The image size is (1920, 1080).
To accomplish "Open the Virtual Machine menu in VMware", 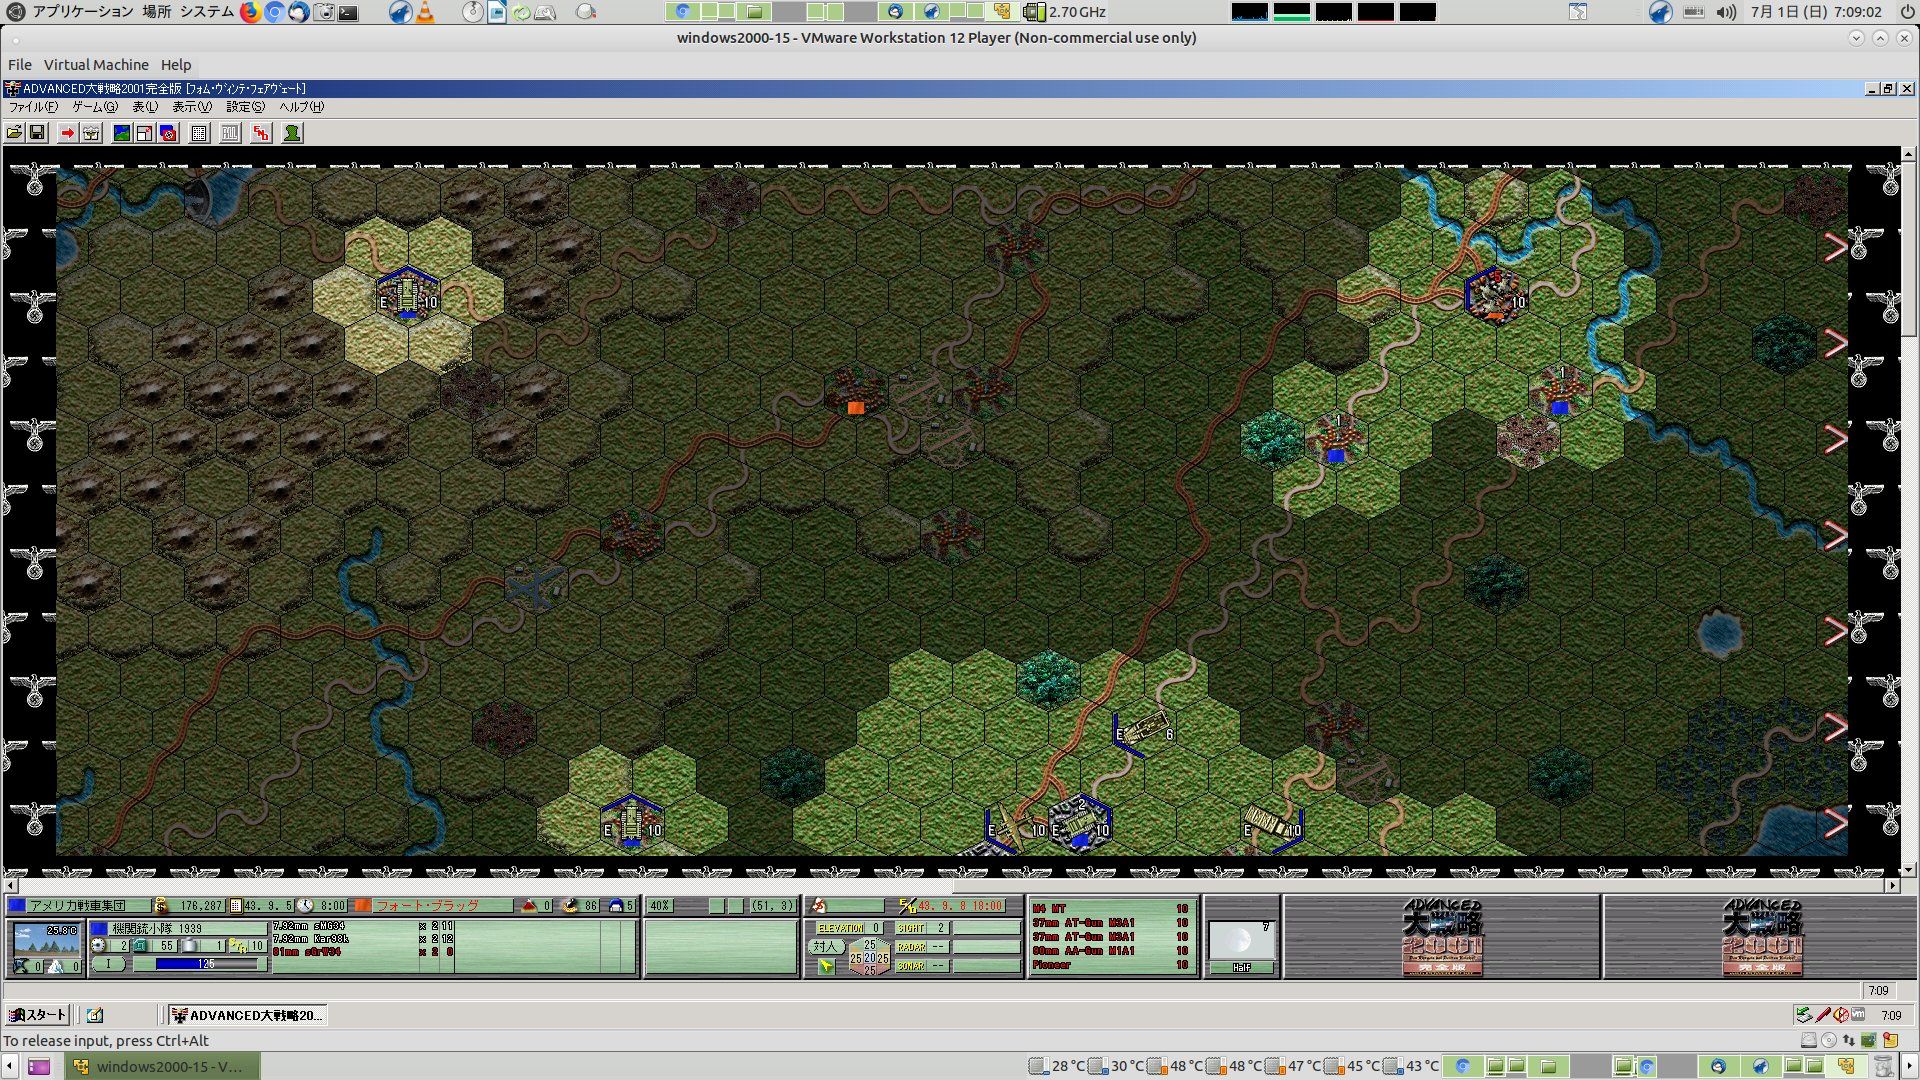I will tap(96, 65).
